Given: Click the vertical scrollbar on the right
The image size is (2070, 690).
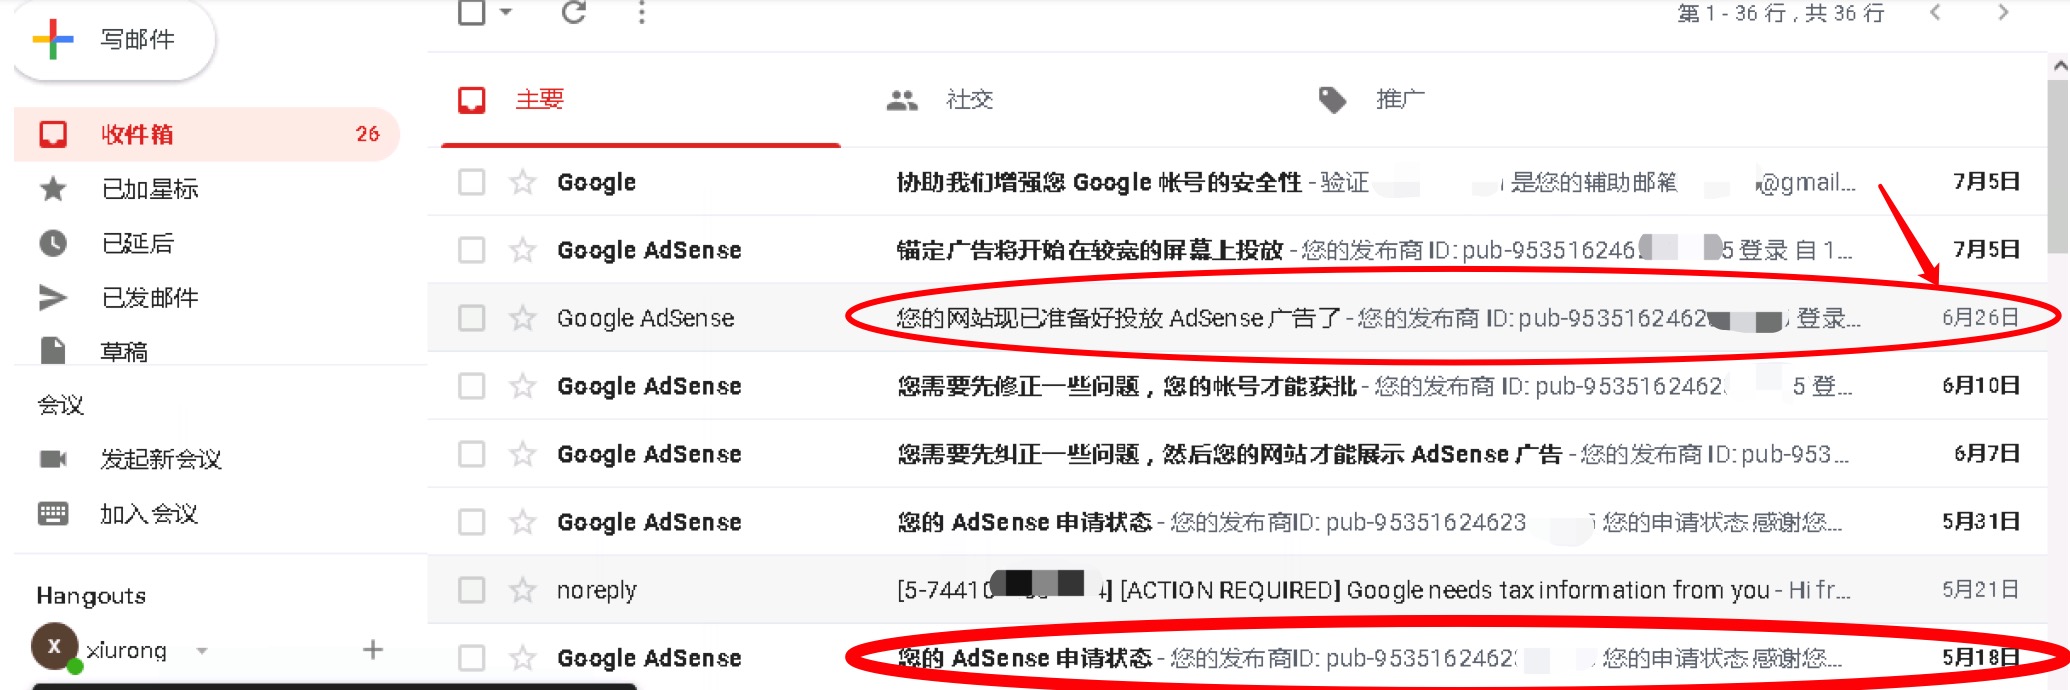Looking at the screenshot, I should 2058,165.
